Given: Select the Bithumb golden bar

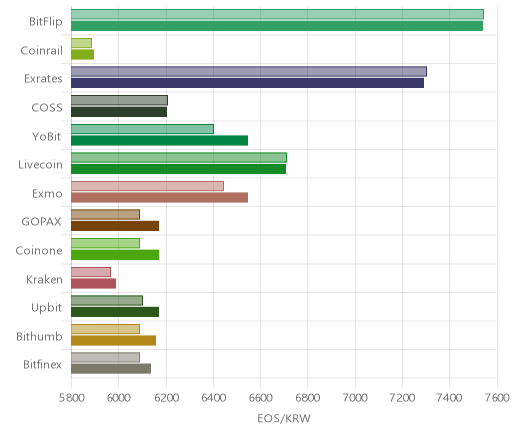Looking at the screenshot, I should pyautogui.click(x=113, y=341).
